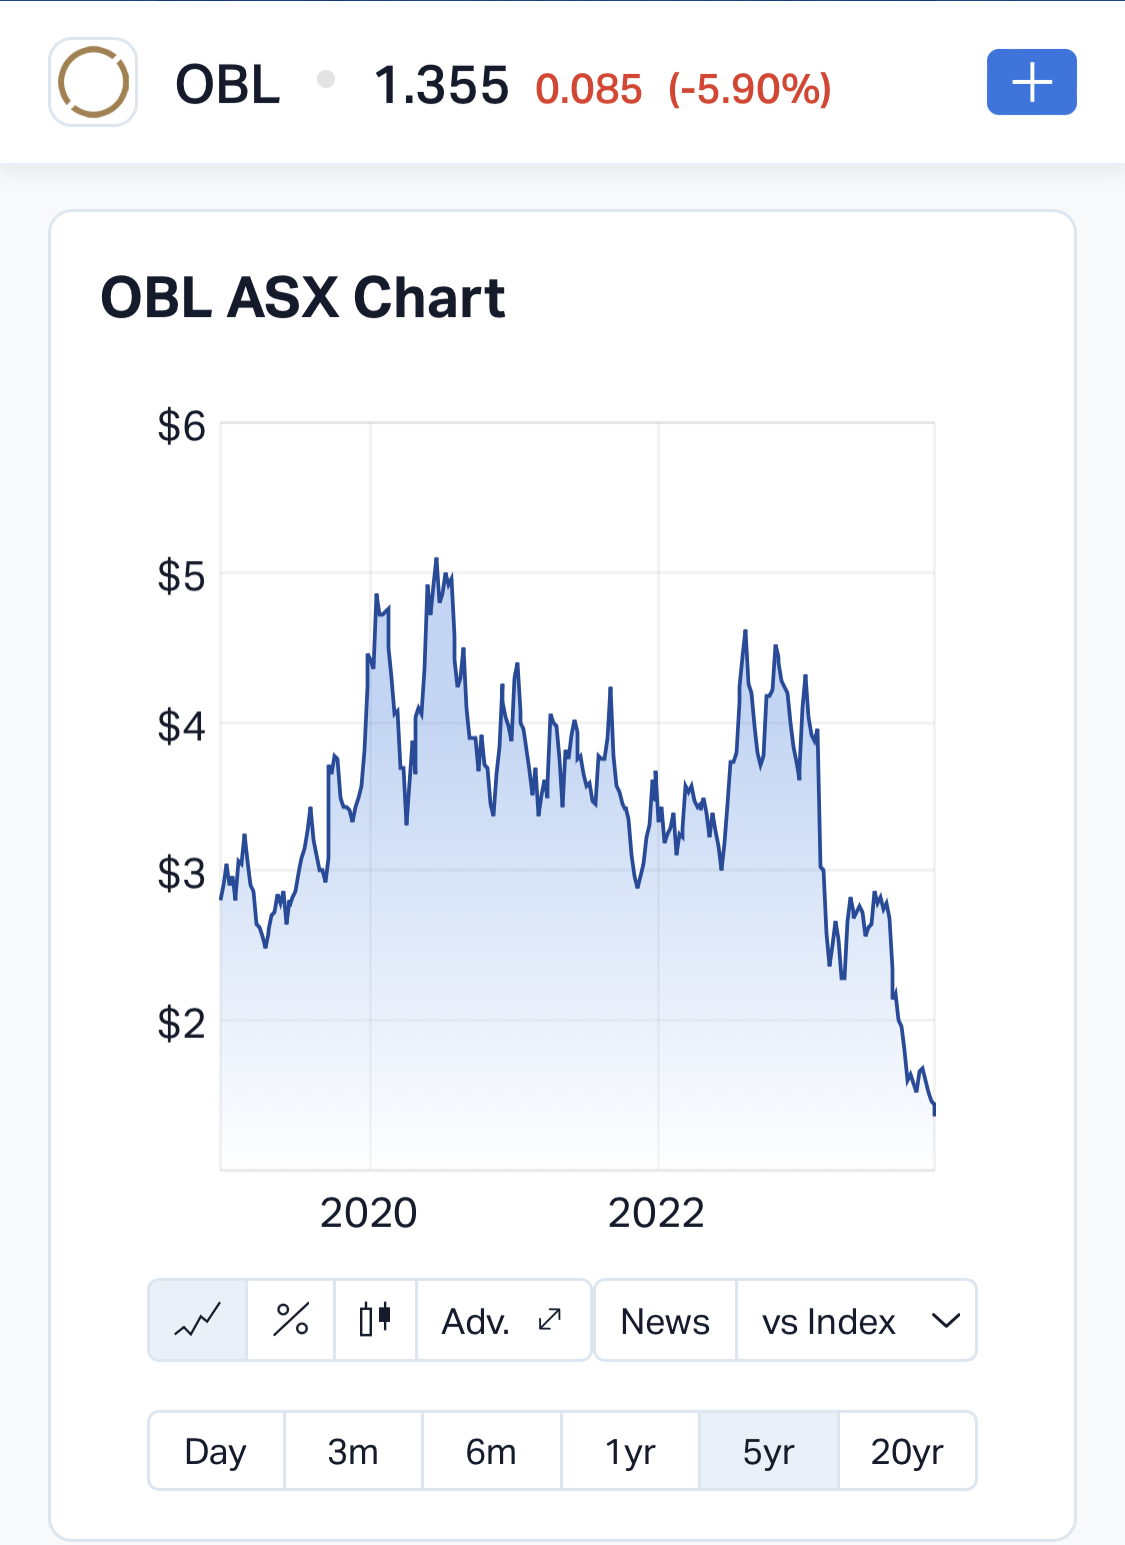
Task: Click the OBL ticker symbol text
Action: [228, 85]
